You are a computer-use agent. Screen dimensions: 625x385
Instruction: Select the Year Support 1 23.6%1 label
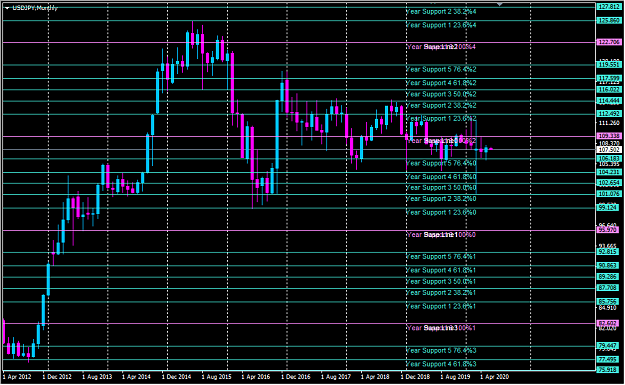(x=441, y=306)
